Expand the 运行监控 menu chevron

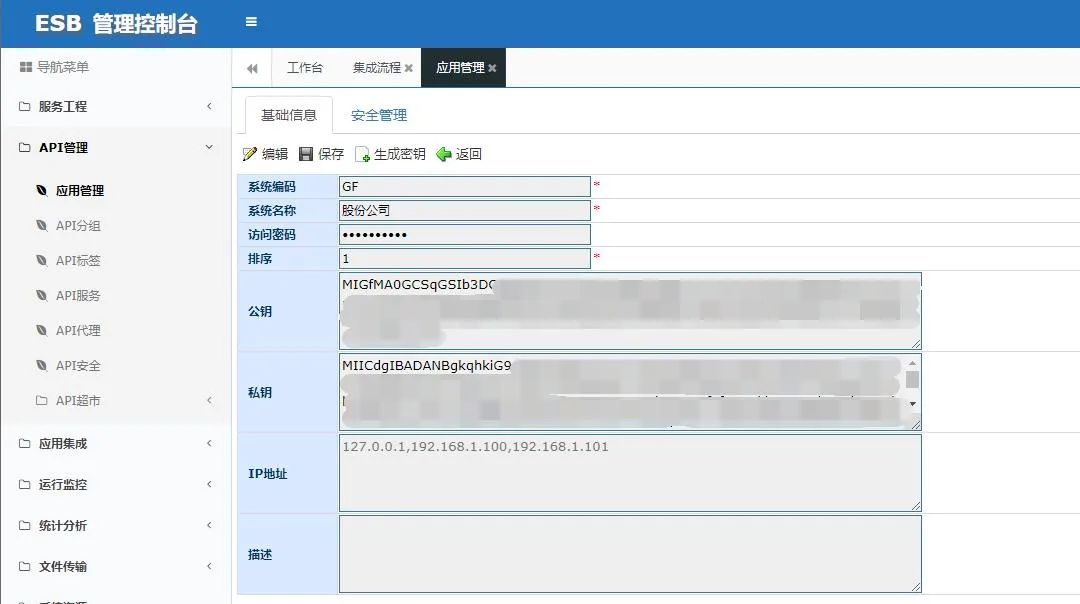click(209, 485)
